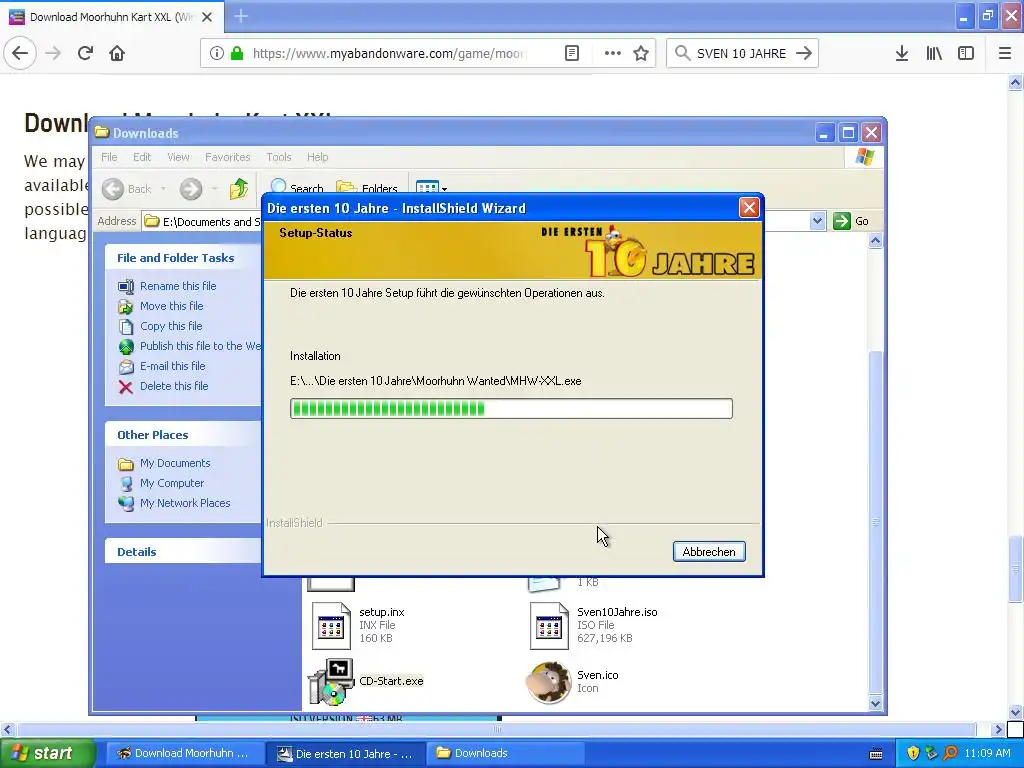1024x768 pixels.
Task: Click Go button next to address bar
Action: (851, 221)
